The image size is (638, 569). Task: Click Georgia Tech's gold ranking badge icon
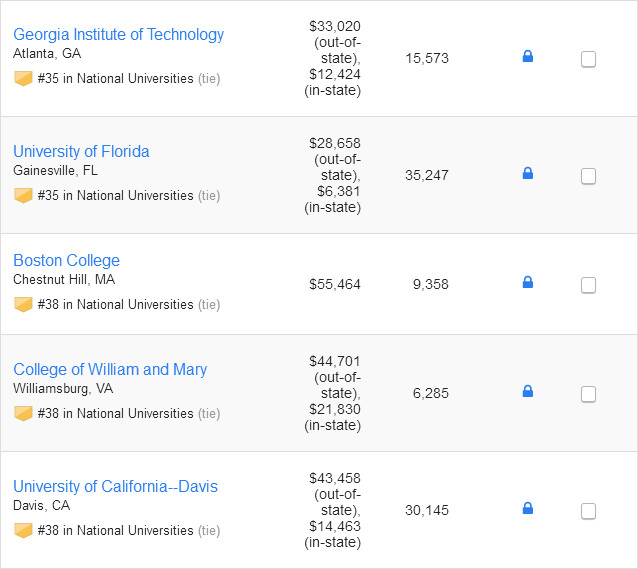click(23, 78)
